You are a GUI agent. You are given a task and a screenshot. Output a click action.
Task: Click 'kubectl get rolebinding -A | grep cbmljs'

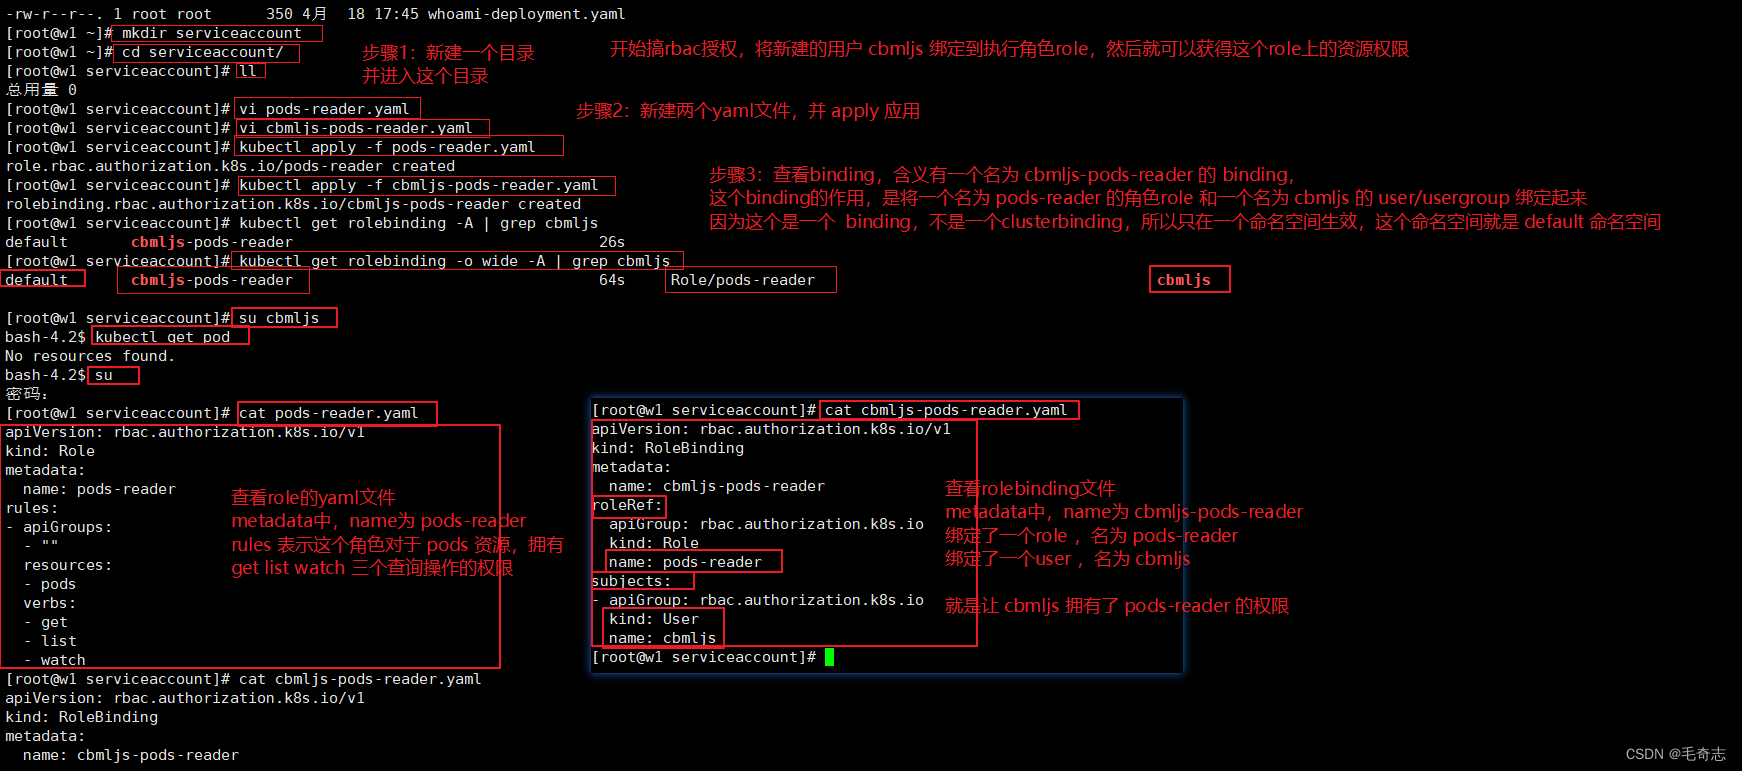(418, 223)
